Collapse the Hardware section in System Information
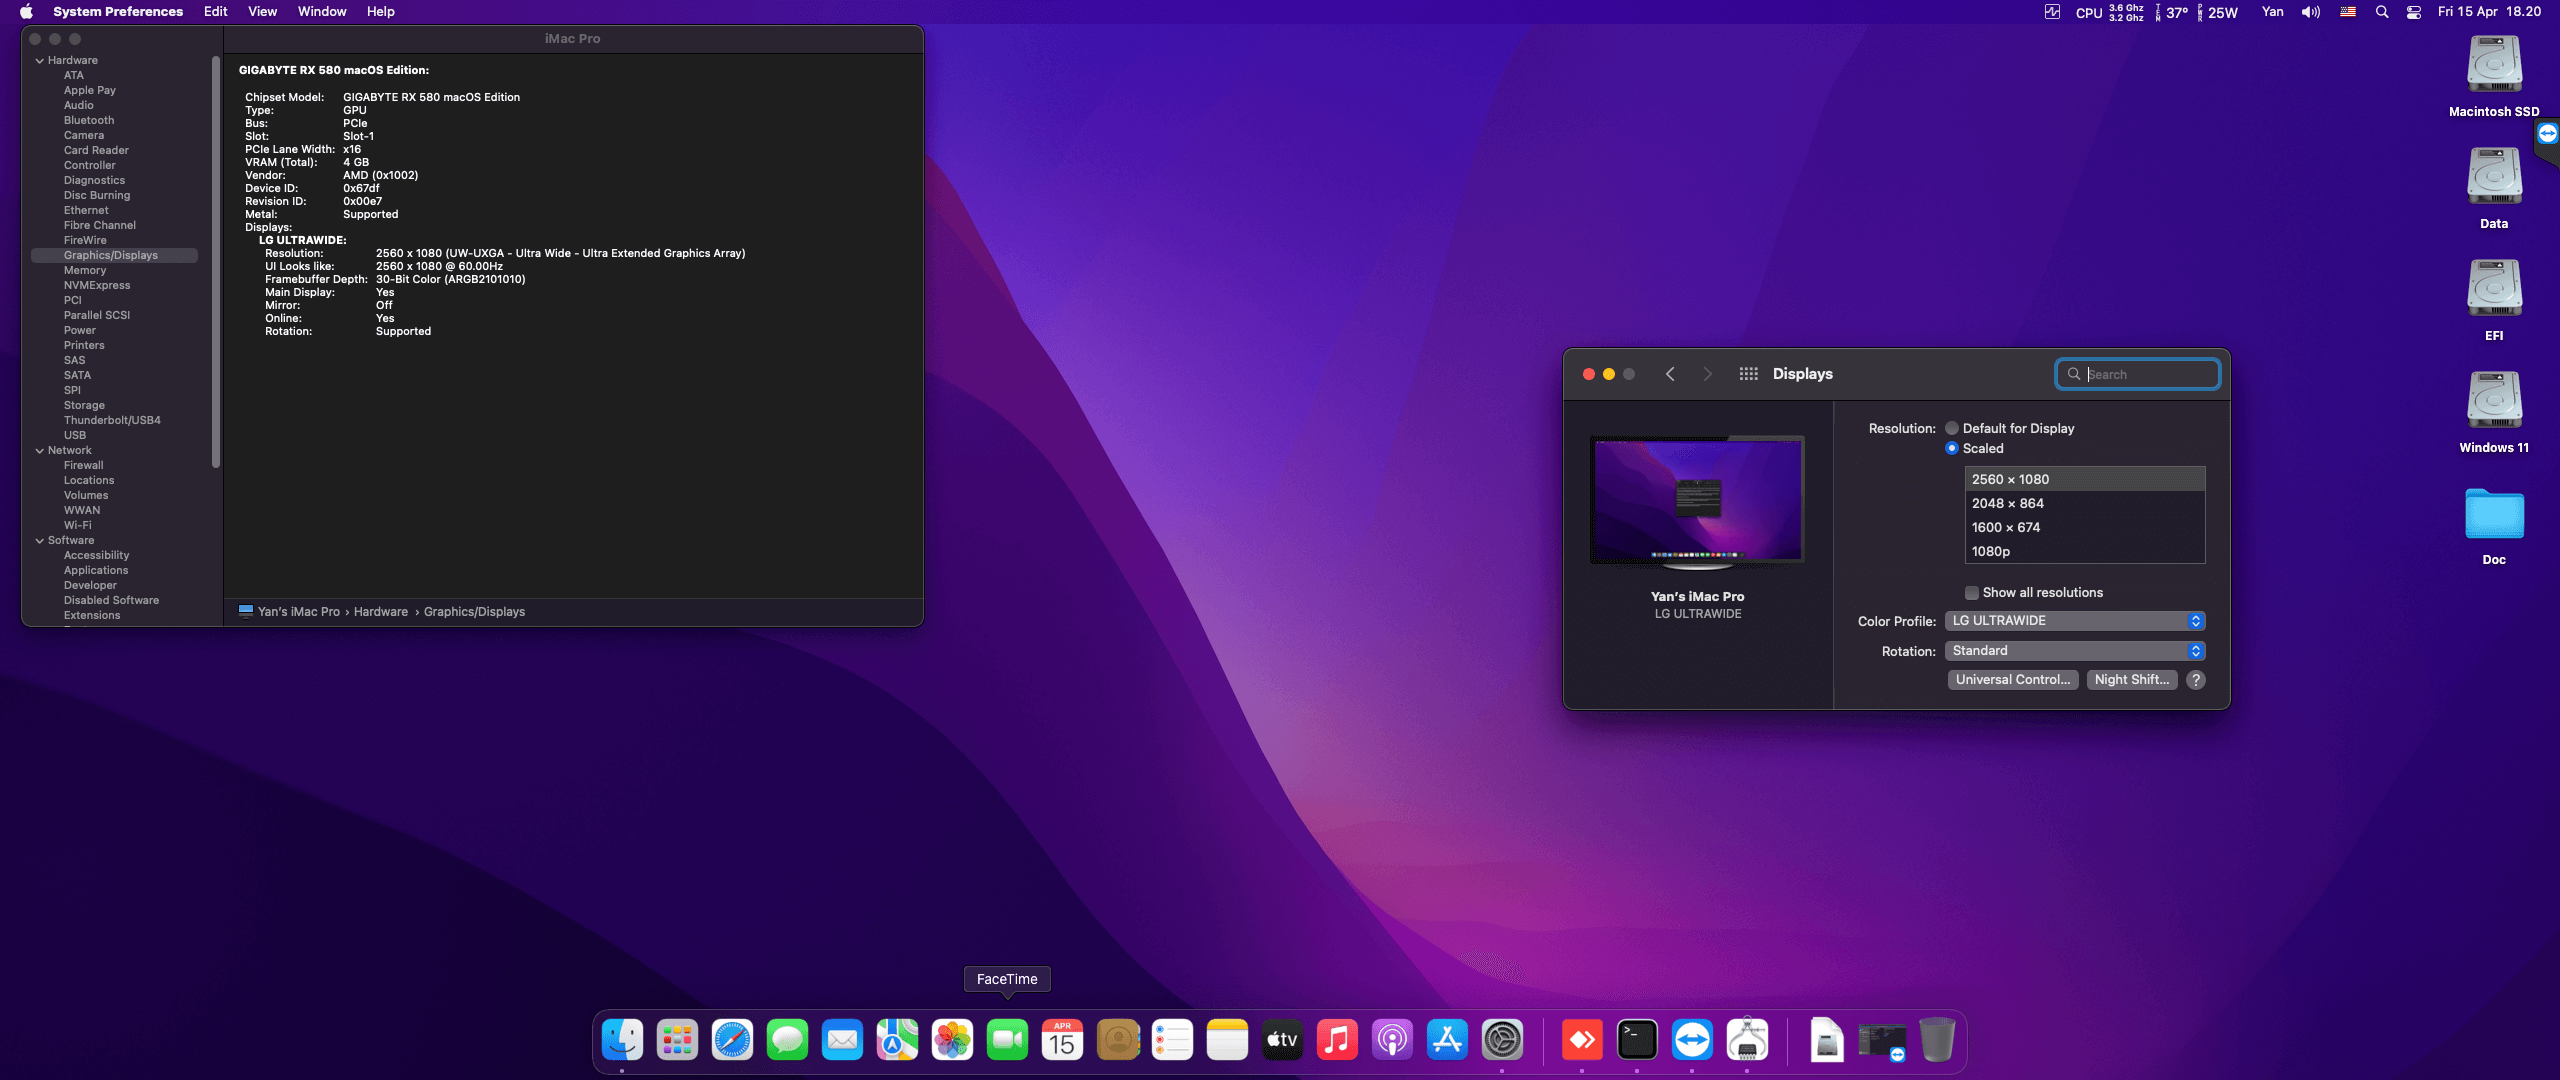The height and width of the screenshot is (1080, 2560). pyautogui.click(x=40, y=61)
